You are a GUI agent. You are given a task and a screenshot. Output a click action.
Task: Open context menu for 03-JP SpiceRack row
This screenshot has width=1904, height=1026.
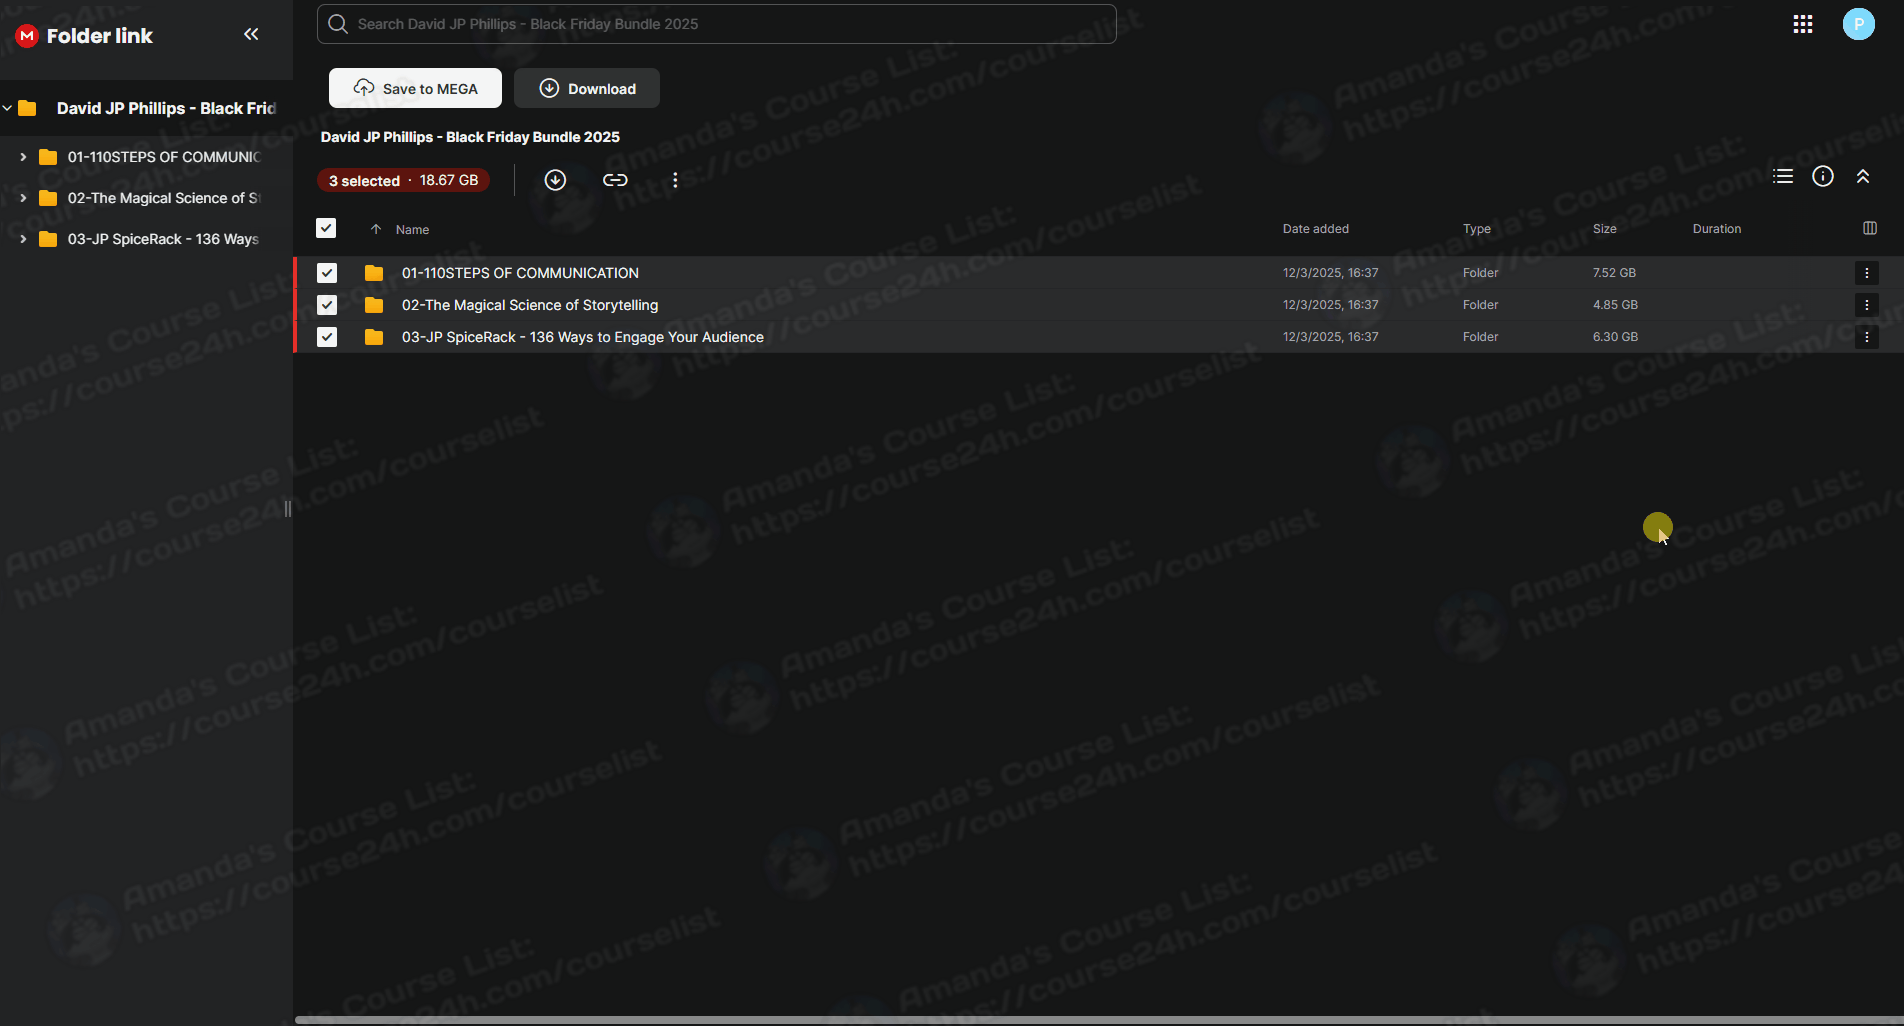click(x=1866, y=337)
